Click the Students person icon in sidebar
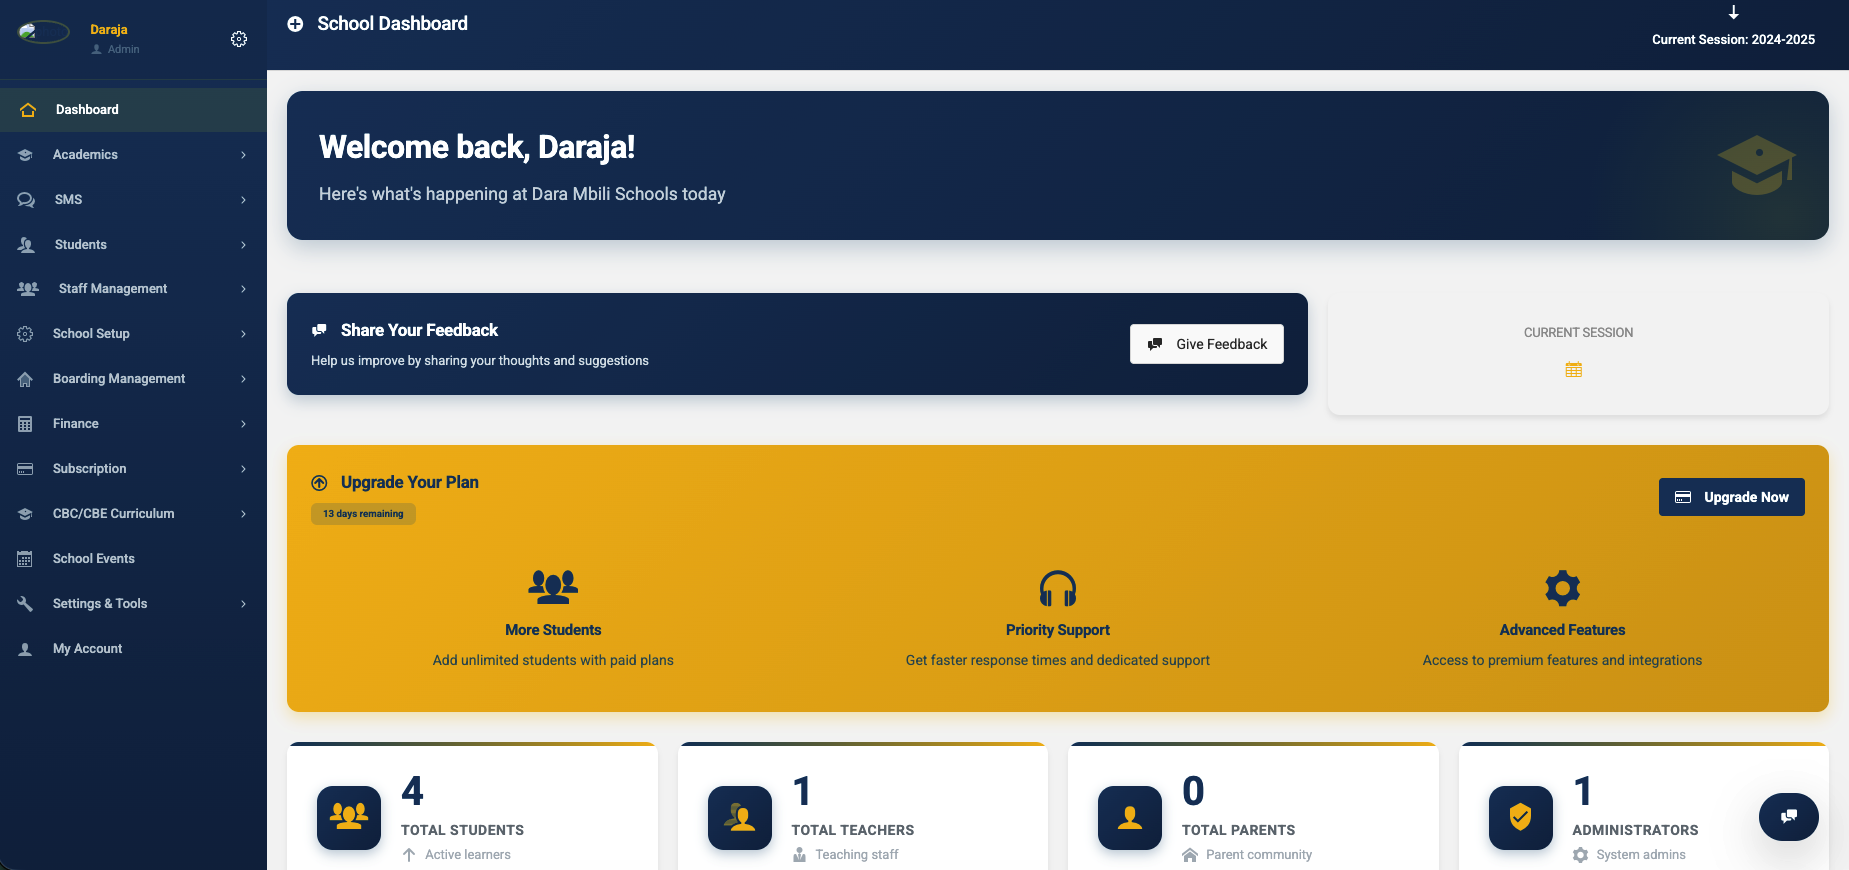 point(26,245)
